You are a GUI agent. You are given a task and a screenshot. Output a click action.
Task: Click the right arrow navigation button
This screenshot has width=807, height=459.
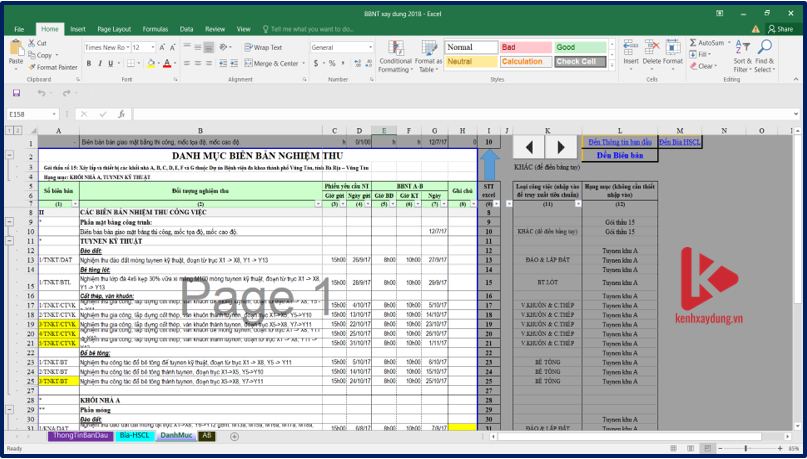(559, 148)
